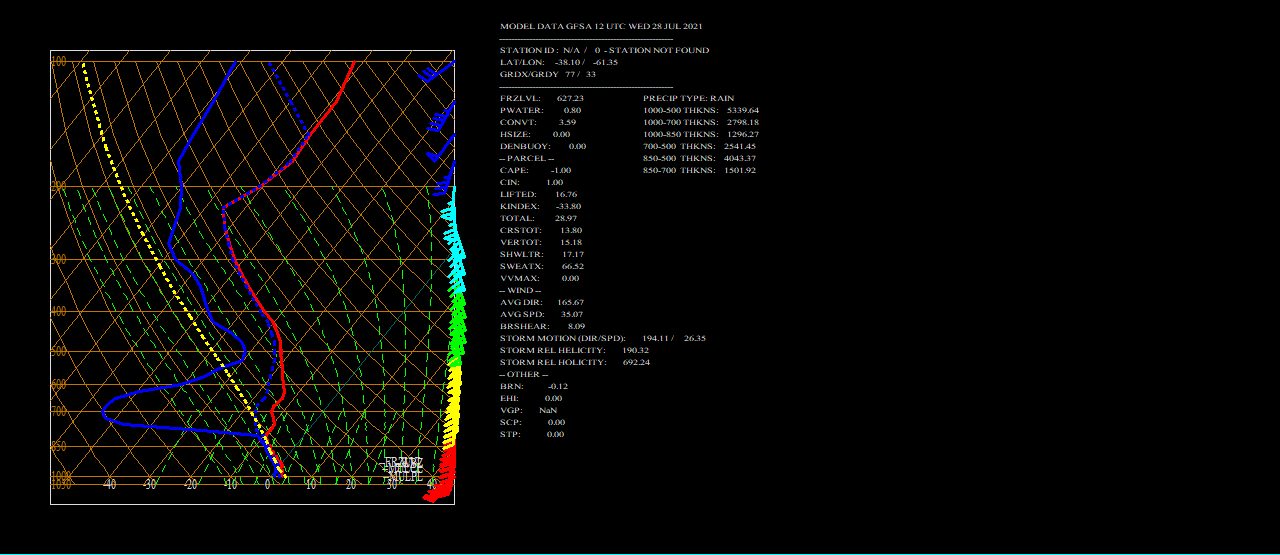The image size is (1280, 555).
Task: Click the TOTAL 28.97 row
Action: (538, 218)
